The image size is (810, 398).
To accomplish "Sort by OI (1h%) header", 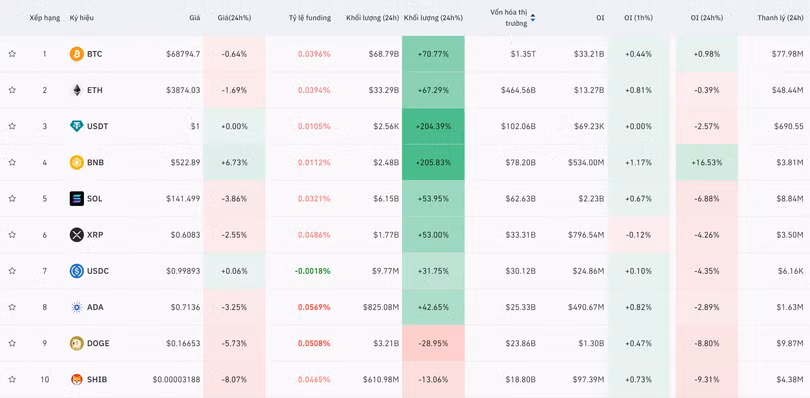I will coord(638,18).
